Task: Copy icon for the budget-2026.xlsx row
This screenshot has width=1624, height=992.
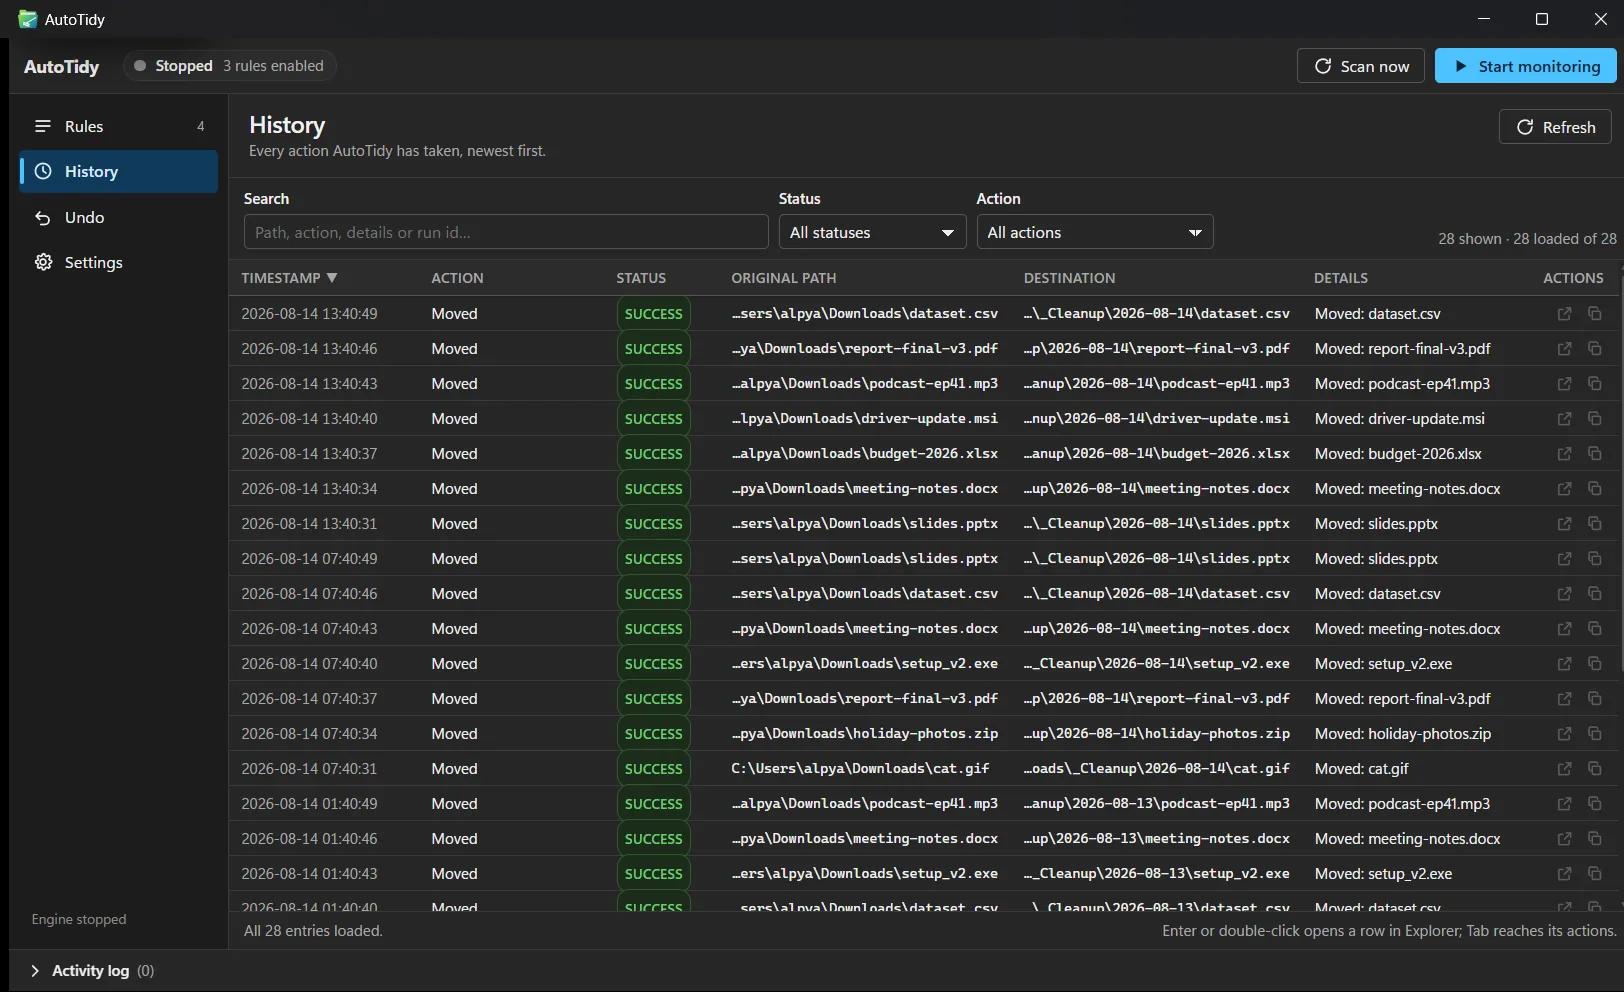Action: point(1595,454)
